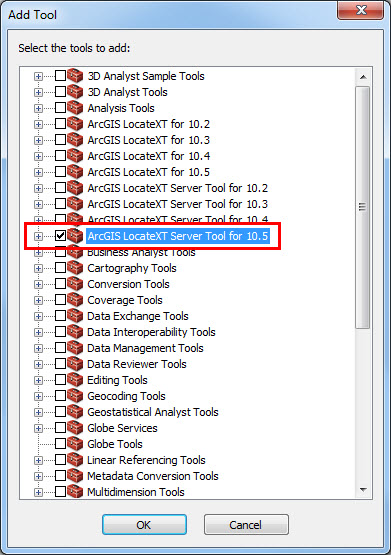Click the Geocoding Tools toolbox icon
Screen dimensions: 391x555
tap(75, 396)
